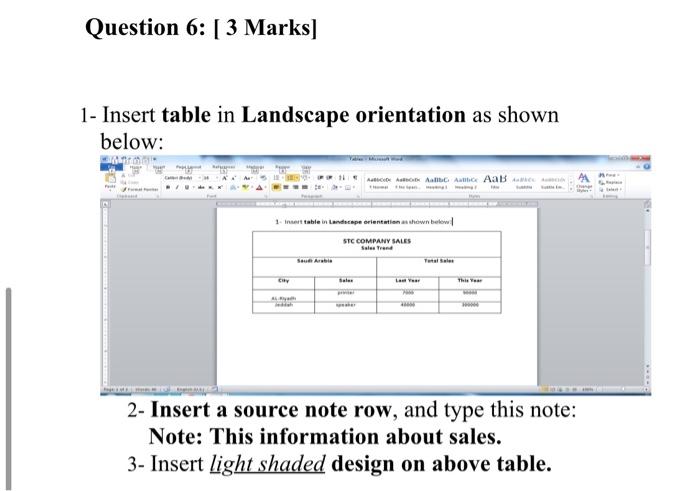
Task: Click the Increase Indent icon
Action: [329, 178]
